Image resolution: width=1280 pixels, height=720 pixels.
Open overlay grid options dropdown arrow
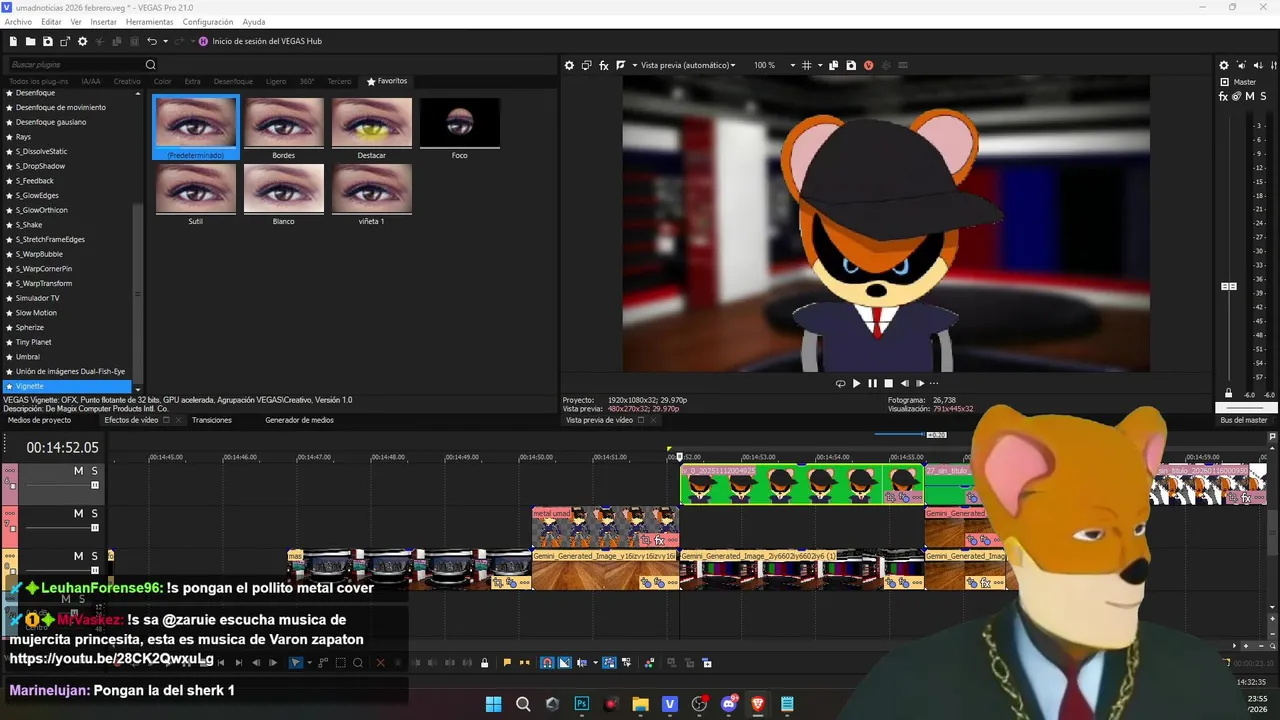click(818, 65)
